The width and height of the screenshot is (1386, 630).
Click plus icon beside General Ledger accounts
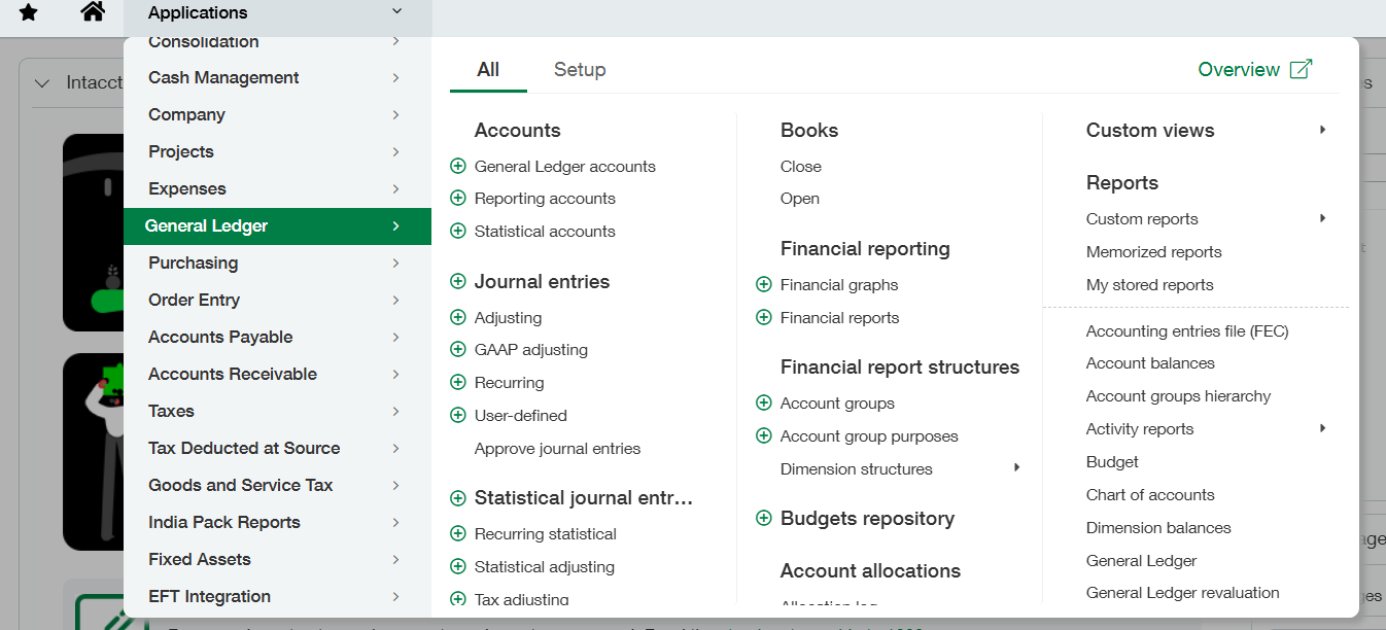458,167
